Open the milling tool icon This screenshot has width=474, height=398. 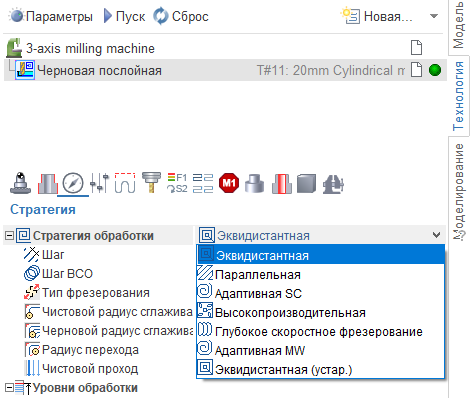pyautogui.click(x=151, y=182)
